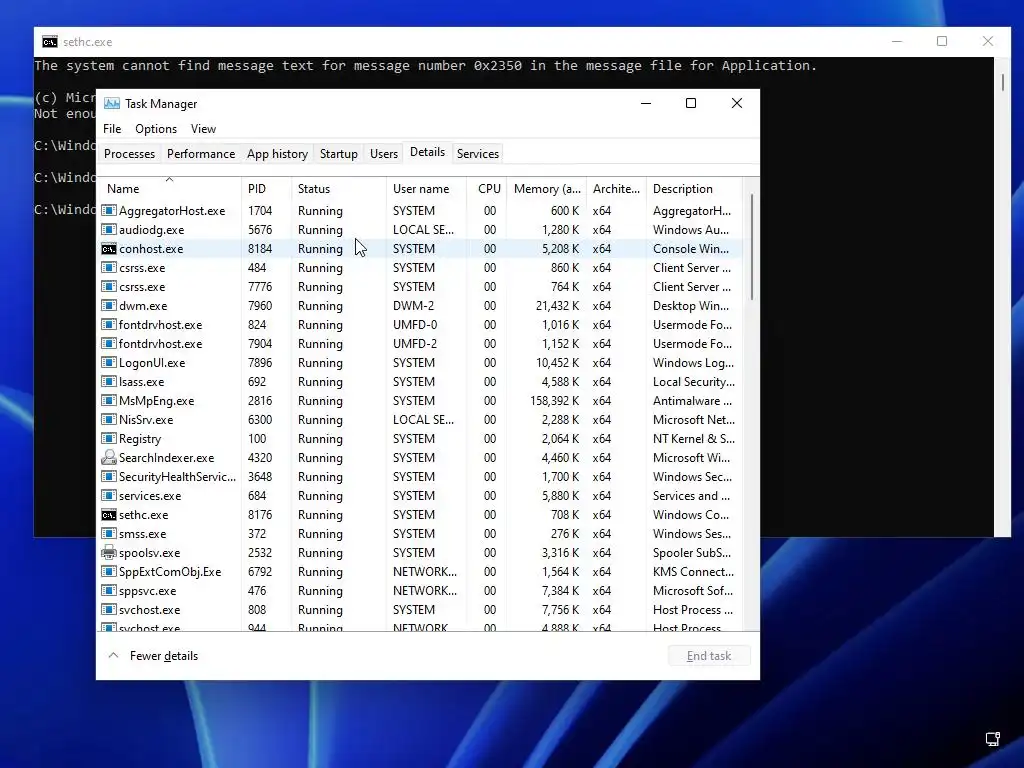Click the NisSrv.exe process icon
Screen dimensions: 1024x768
point(108,419)
